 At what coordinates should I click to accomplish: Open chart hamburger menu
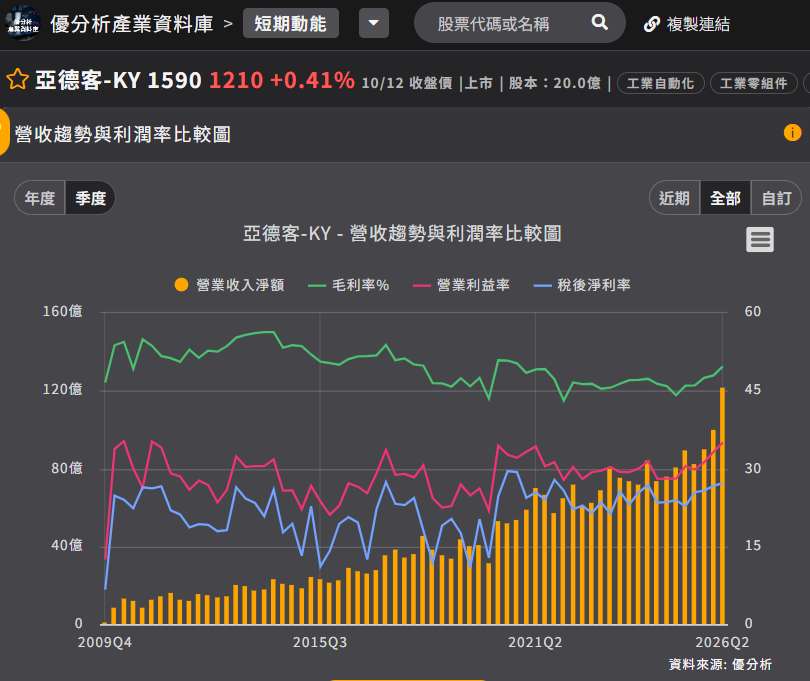[x=759, y=240]
